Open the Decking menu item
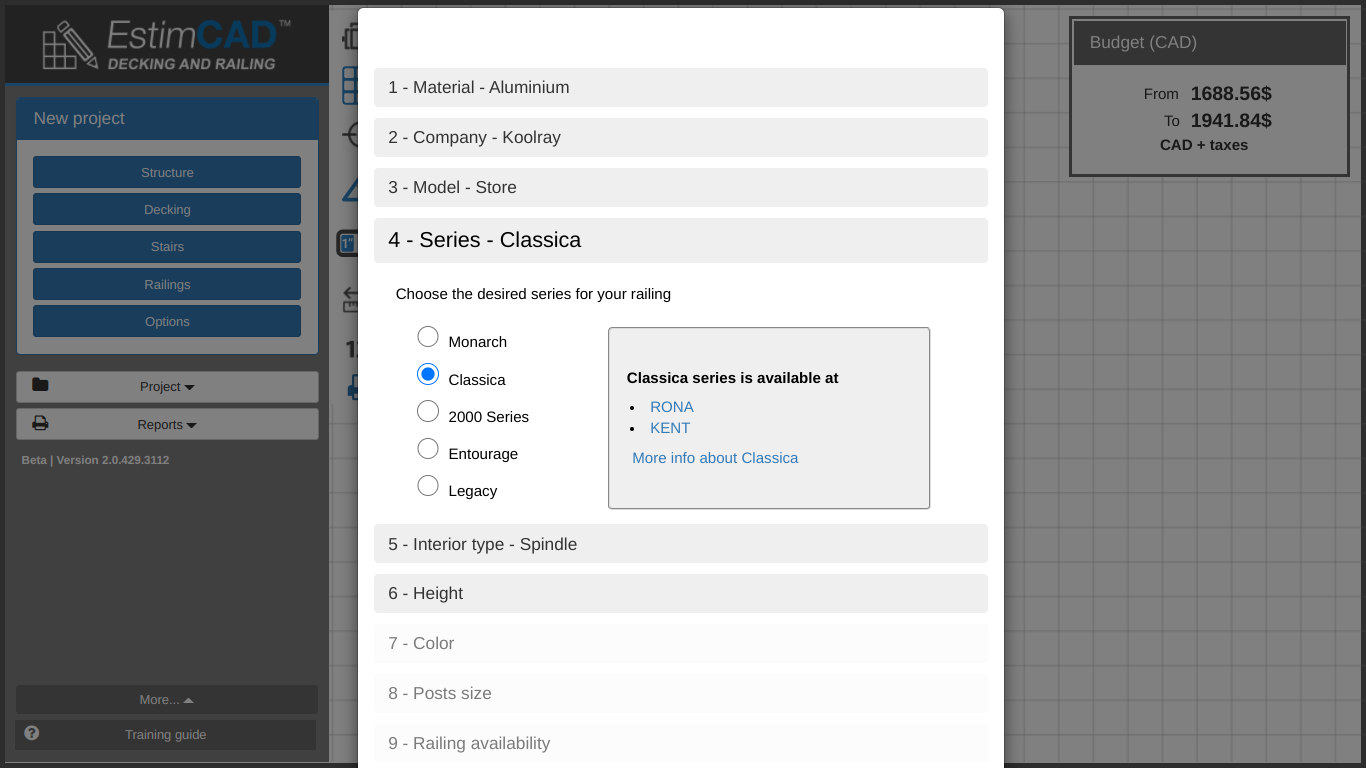The width and height of the screenshot is (1366, 768). [x=167, y=210]
